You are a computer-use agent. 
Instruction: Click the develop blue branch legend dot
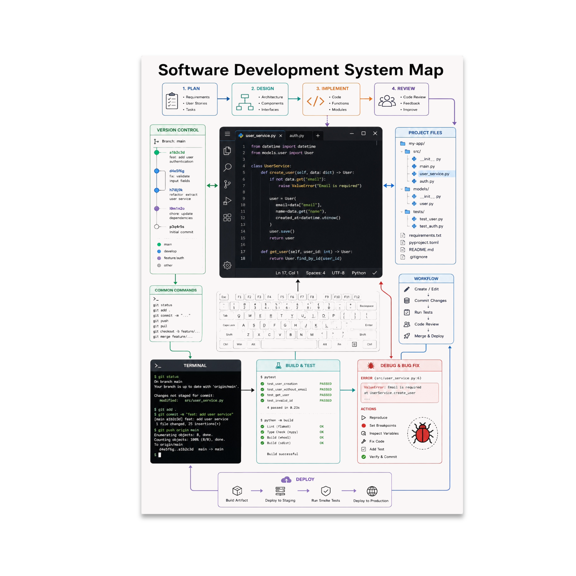coord(159,251)
